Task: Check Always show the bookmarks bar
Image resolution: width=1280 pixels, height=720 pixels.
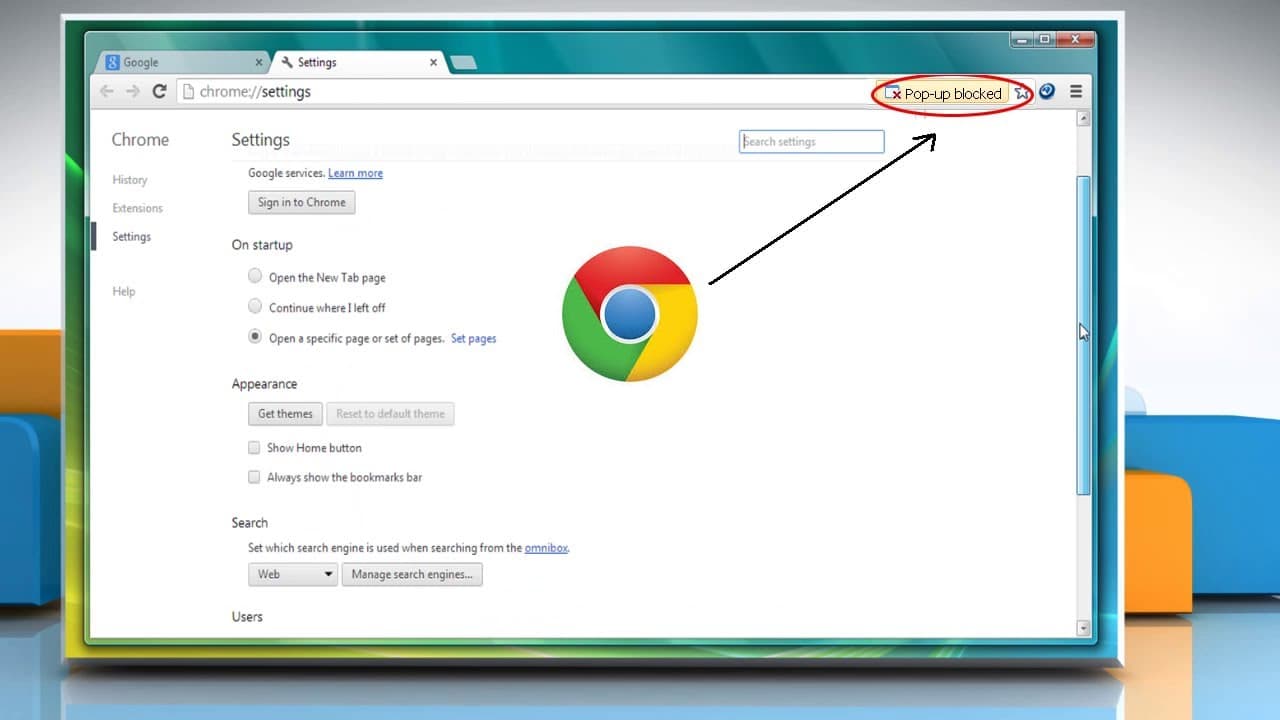Action: tap(254, 477)
